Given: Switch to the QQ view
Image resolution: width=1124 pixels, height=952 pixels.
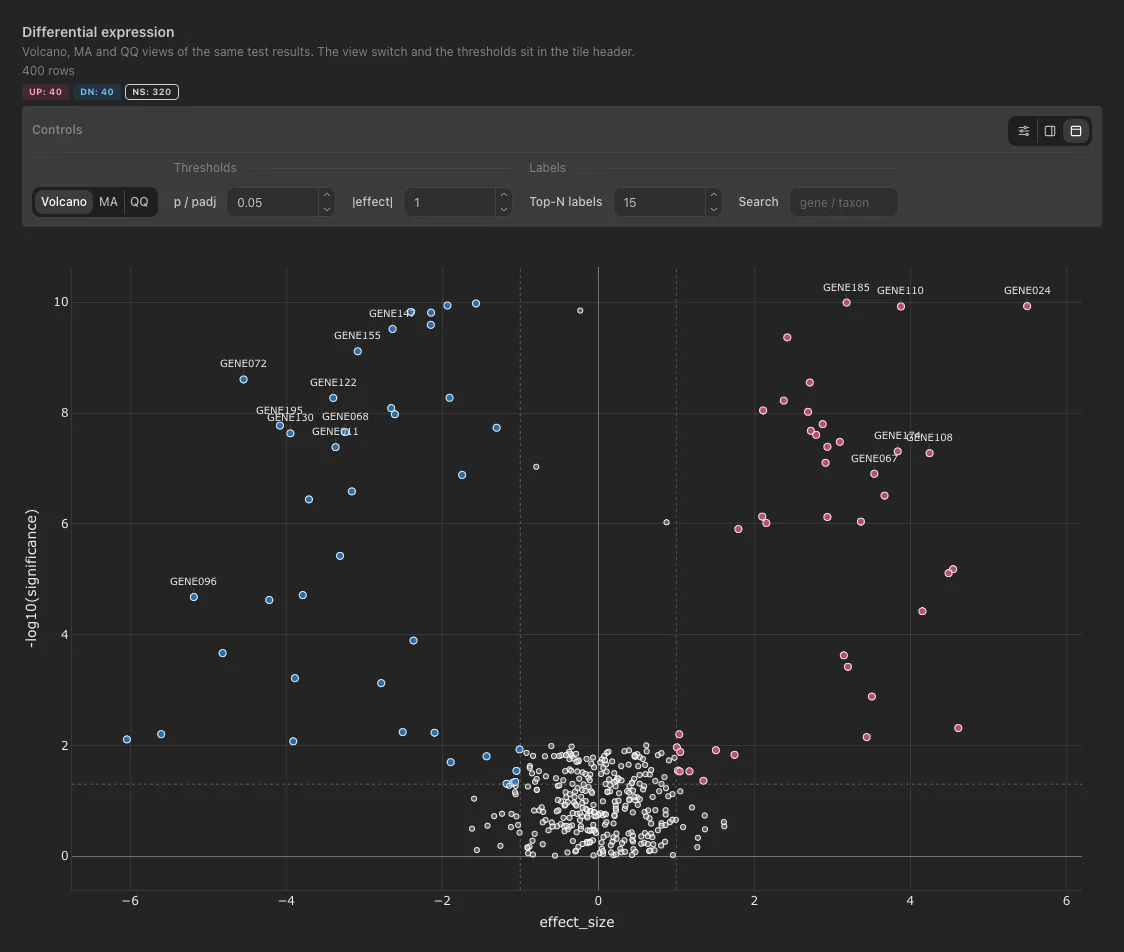Looking at the screenshot, I should (x=139, y=202).
